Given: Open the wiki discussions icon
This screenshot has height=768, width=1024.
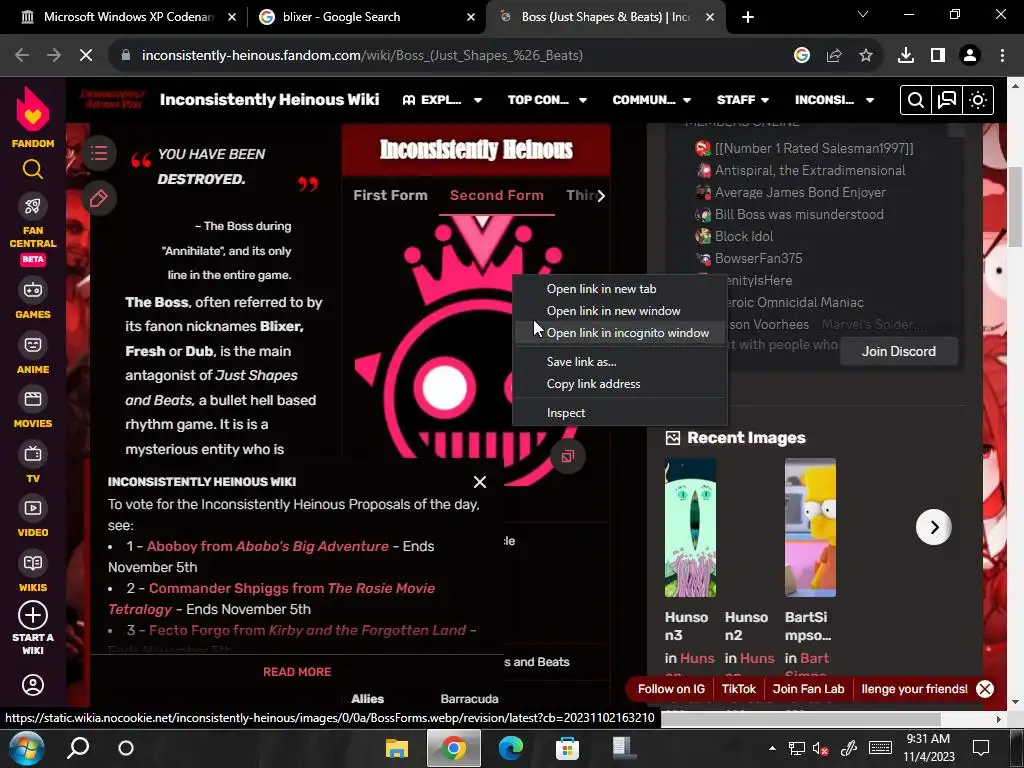Looking at the screenshot, I should pyautogui.click(x=946, y=100).
